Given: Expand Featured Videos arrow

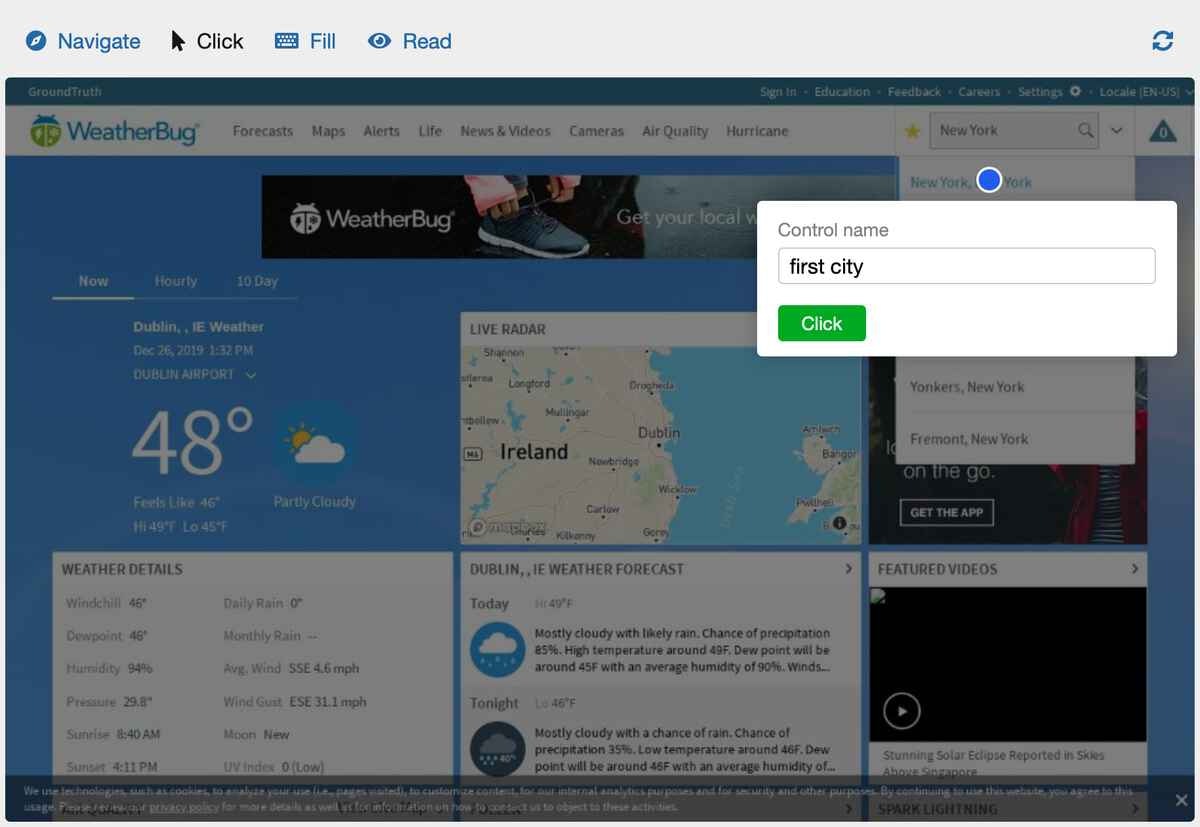Looking at the screenshot, I should 1134,569.
